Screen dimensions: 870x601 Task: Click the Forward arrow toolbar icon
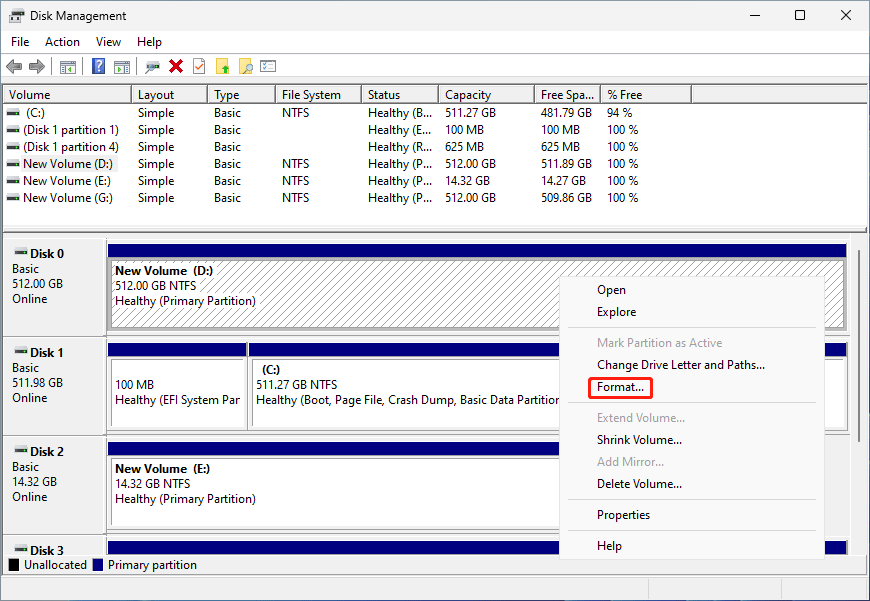click(37, 66)
